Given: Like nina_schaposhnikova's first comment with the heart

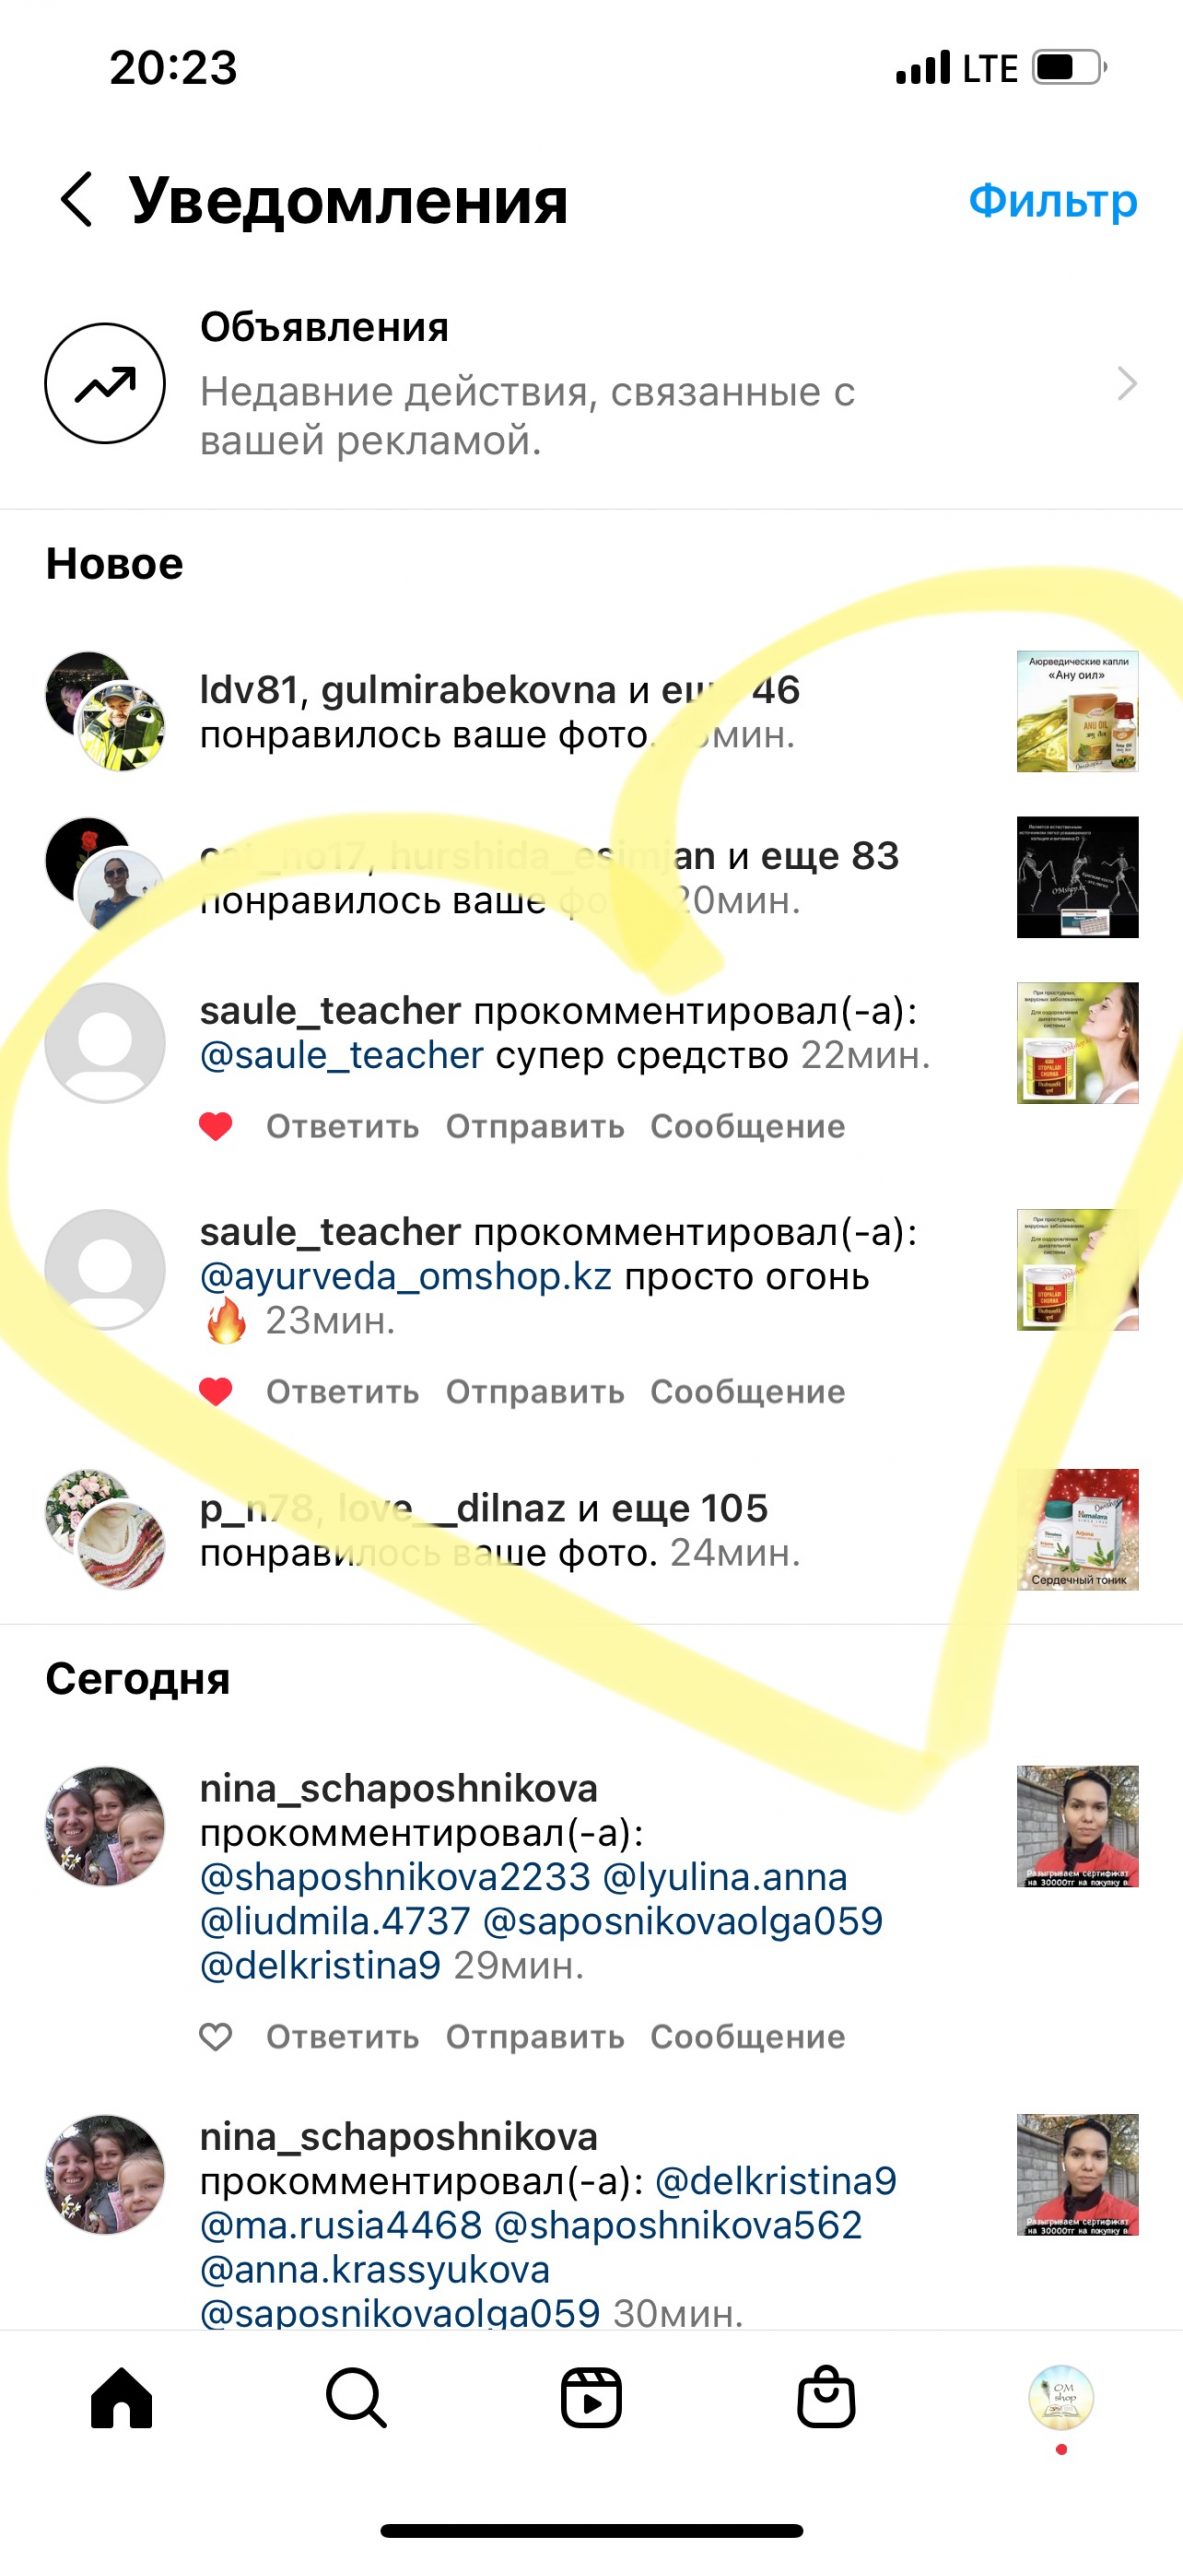Looking at the screenshot, I should (216, 2036).
